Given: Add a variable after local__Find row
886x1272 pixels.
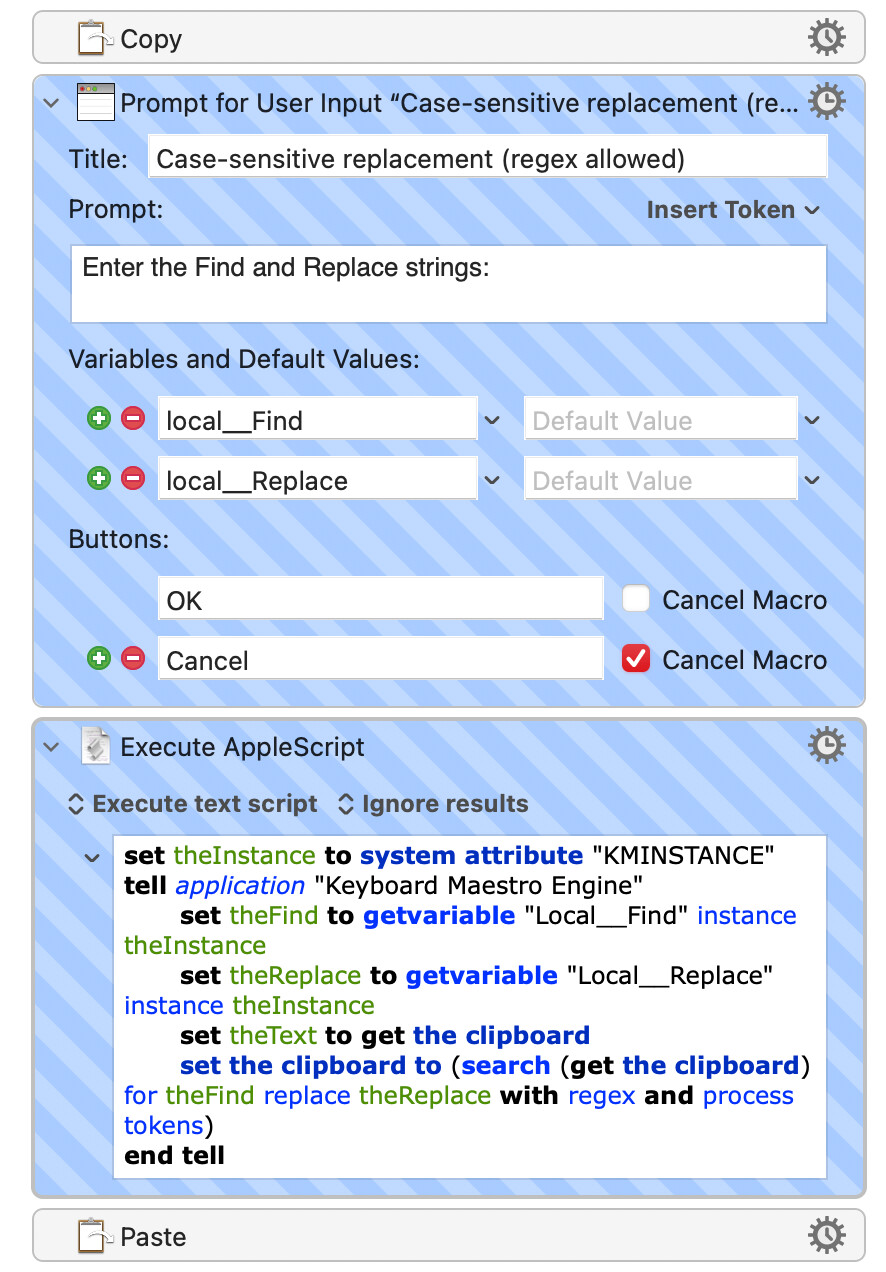Looking at the screenshot, I should point(98,419).
